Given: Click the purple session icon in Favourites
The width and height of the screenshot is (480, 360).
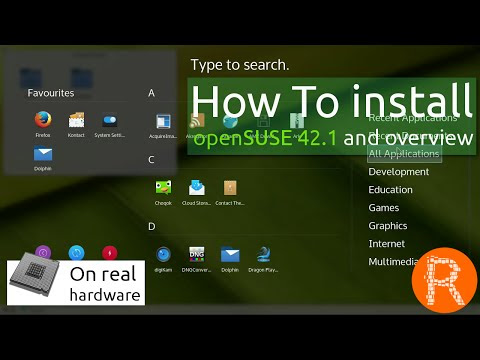Looking at the screenshot, I should click(x=43, y=252).
